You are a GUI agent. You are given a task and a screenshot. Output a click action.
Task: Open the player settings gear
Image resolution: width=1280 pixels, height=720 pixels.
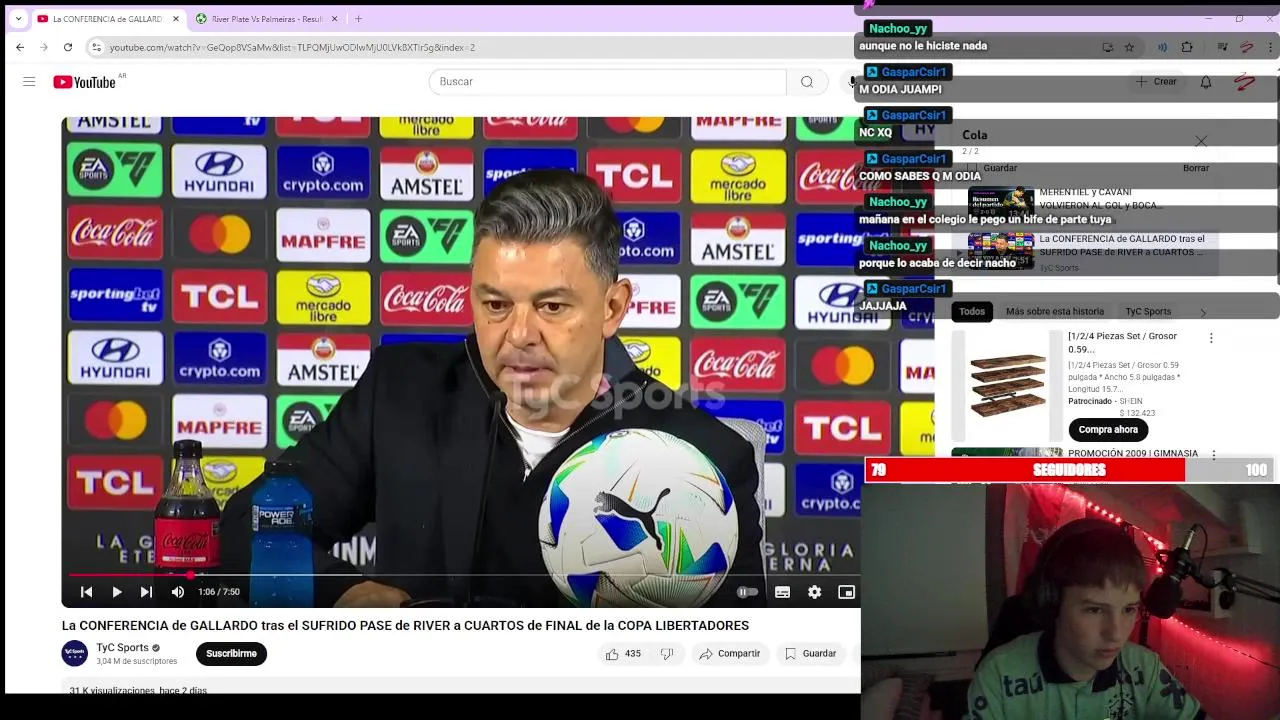(815, 592)
